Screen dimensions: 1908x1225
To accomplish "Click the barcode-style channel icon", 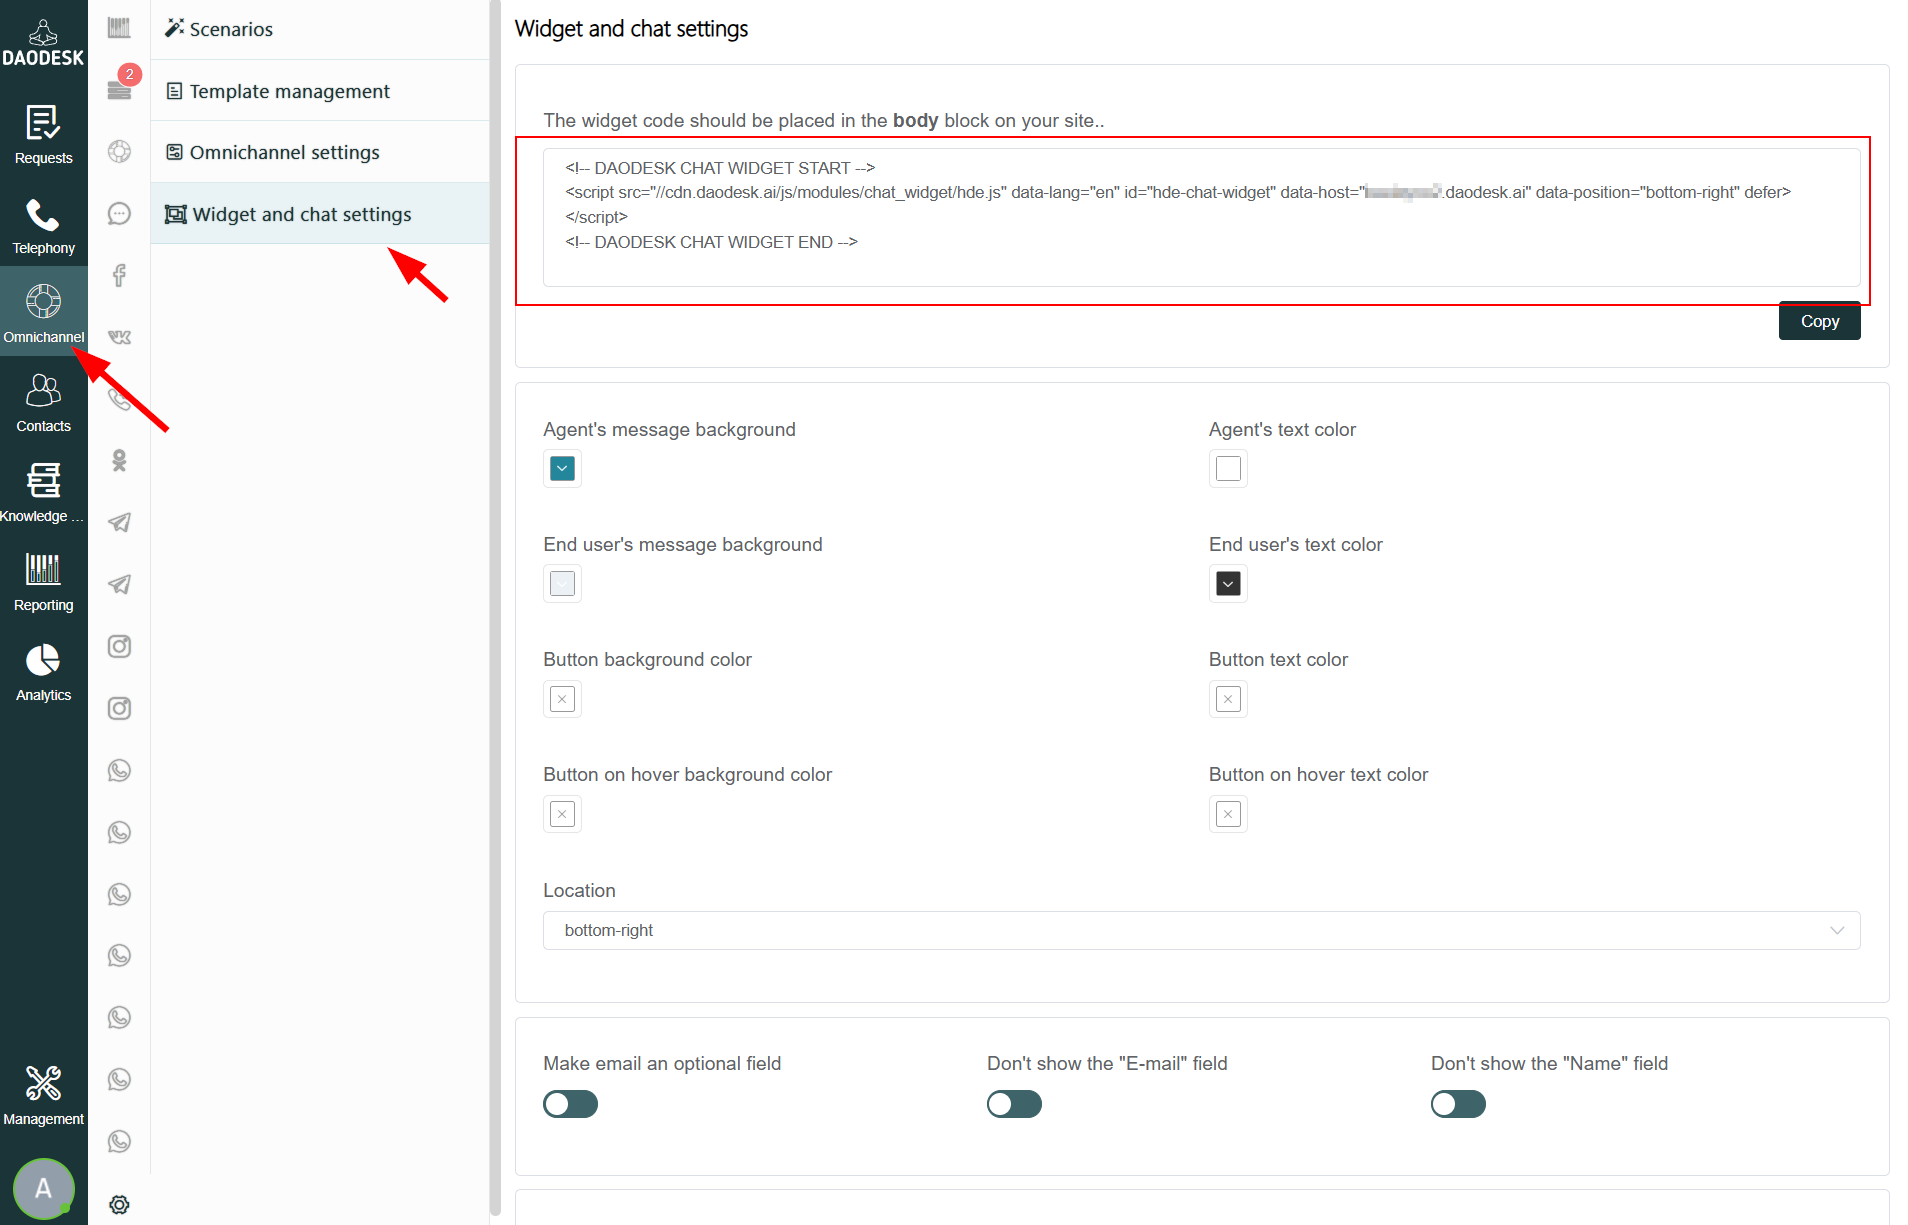I will pyautogui.click(x=119, y=28).
